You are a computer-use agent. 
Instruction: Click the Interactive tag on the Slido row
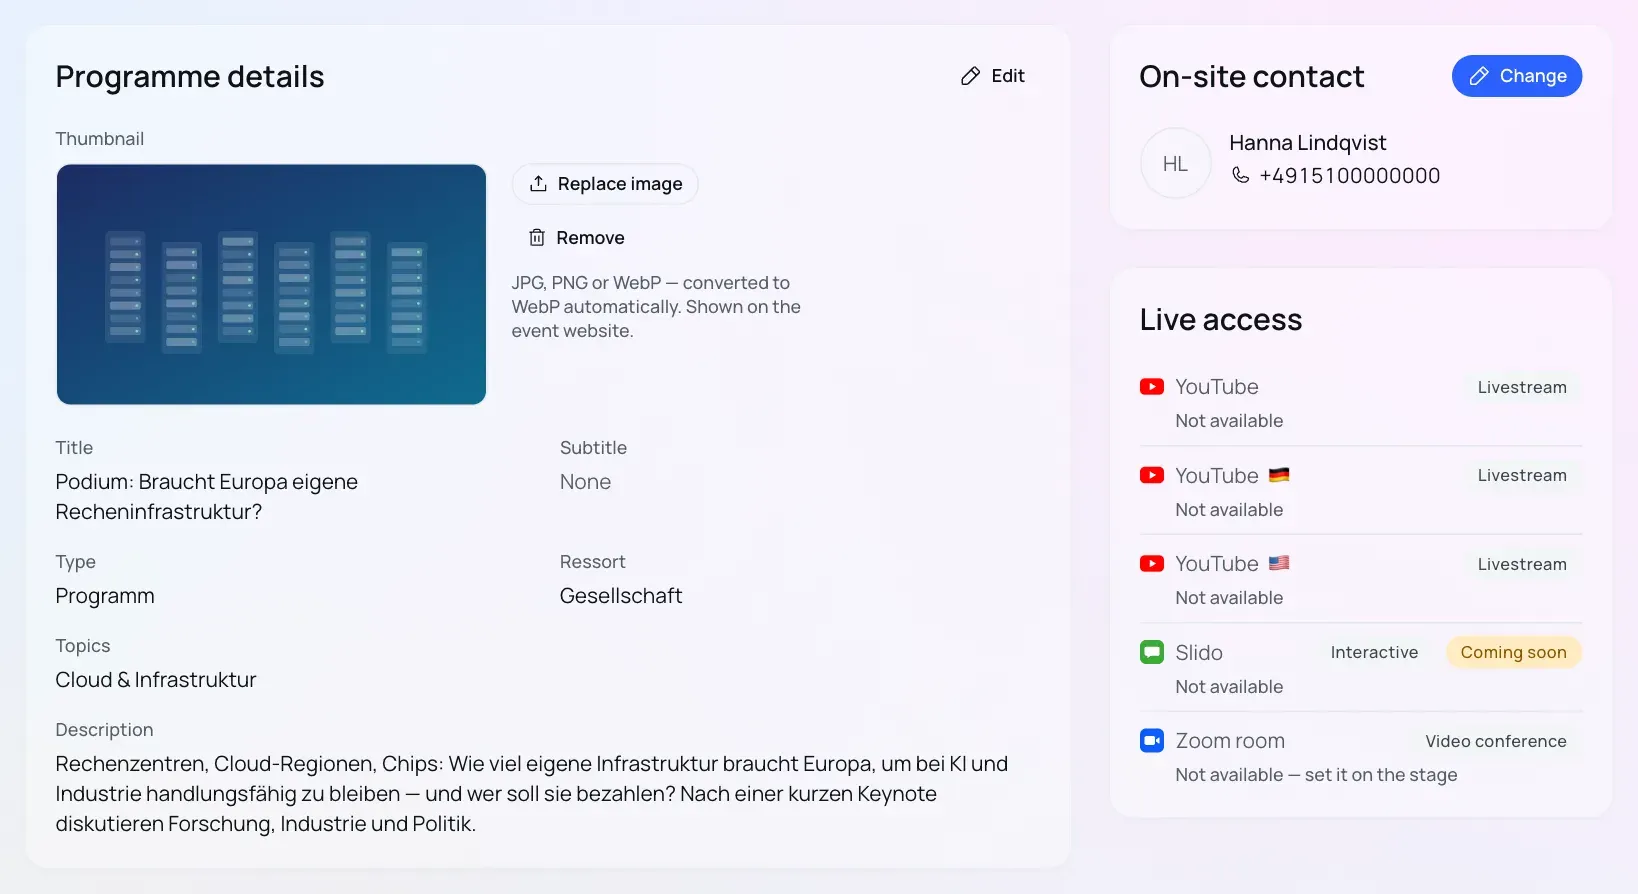point(1374,652)
